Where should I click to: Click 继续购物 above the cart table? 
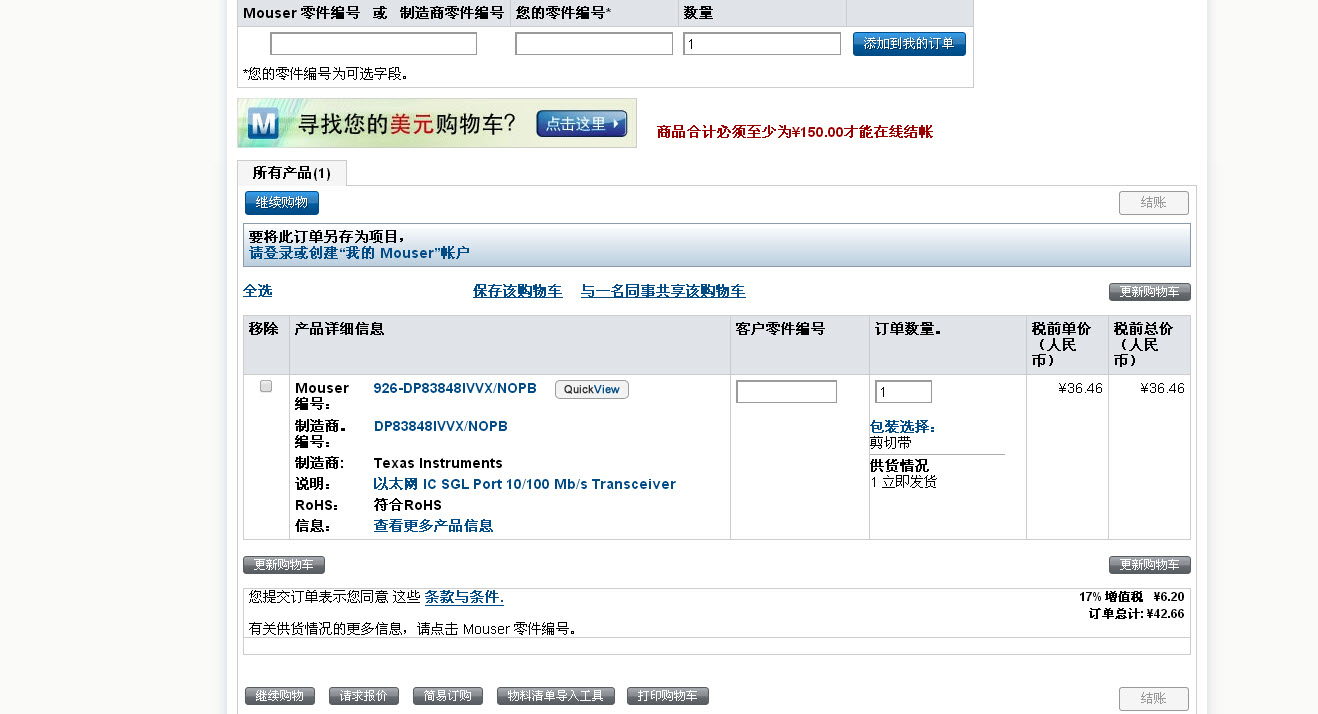coord(282,203)
